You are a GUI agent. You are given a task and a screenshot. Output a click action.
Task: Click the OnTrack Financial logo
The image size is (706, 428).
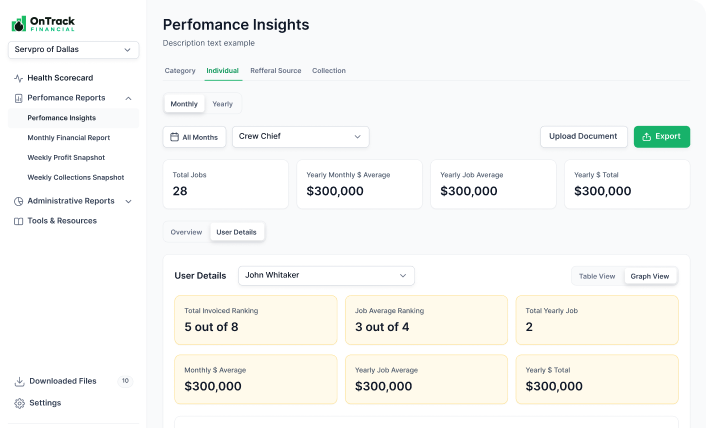pos(43,23)
